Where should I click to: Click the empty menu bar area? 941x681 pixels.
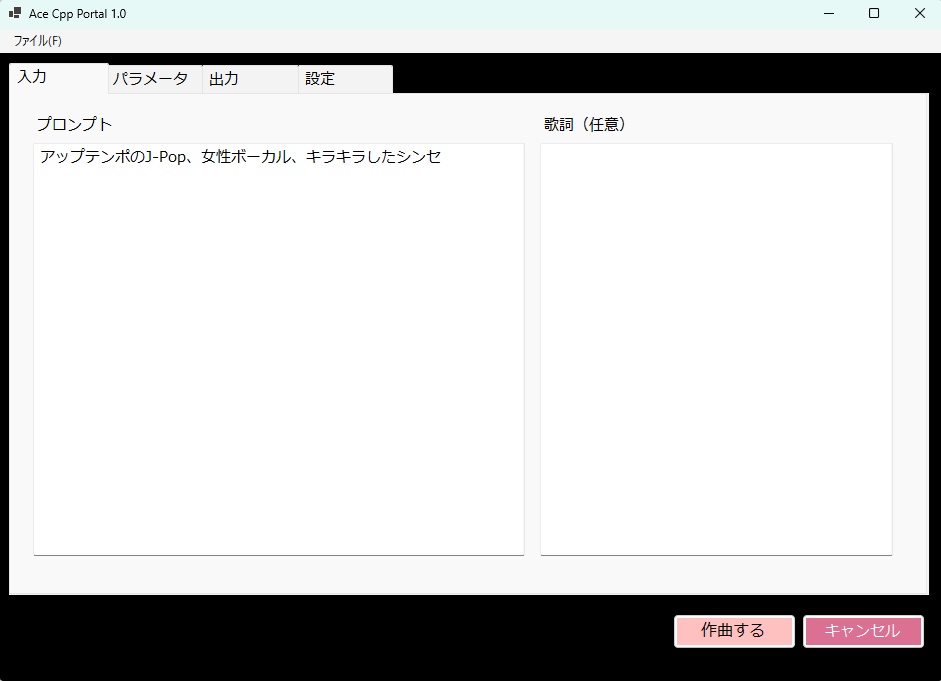click(x=400, y=40)
